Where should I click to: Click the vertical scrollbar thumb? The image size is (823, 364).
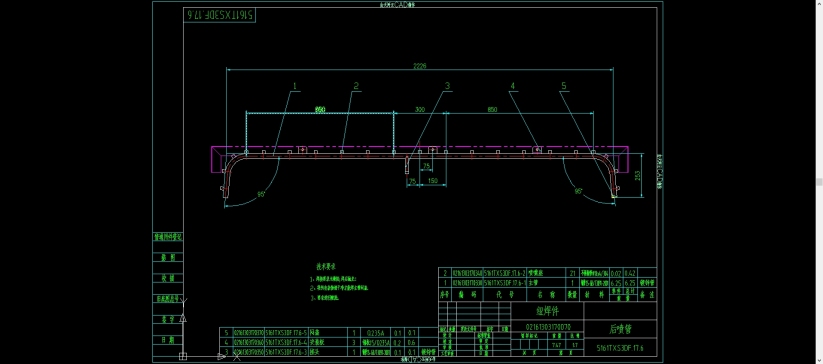(819, 182)
